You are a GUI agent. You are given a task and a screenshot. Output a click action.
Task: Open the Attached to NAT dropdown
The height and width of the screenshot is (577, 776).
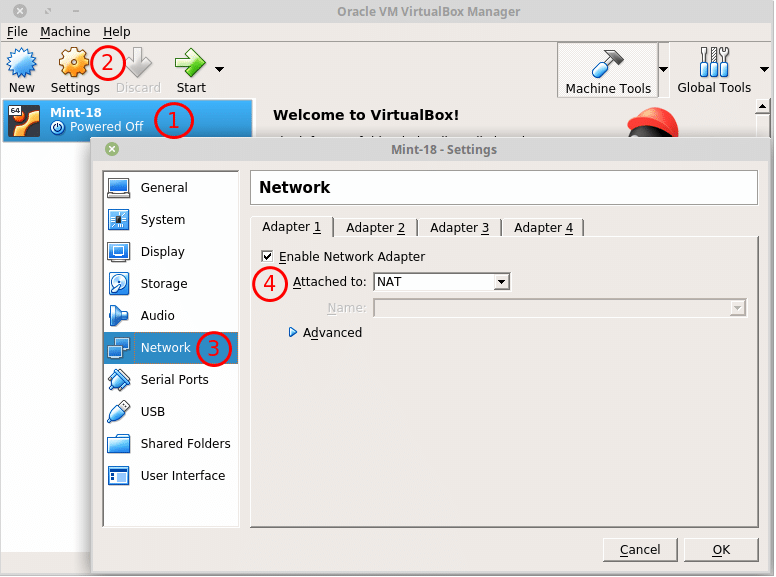point(441,282)
